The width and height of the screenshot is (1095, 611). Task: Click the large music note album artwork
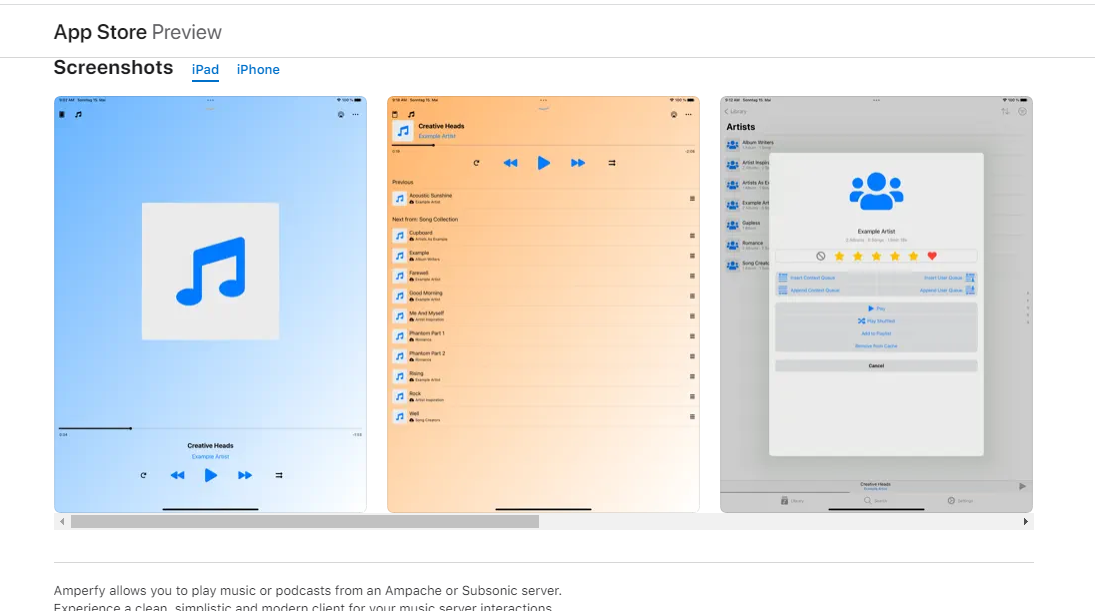210,270
